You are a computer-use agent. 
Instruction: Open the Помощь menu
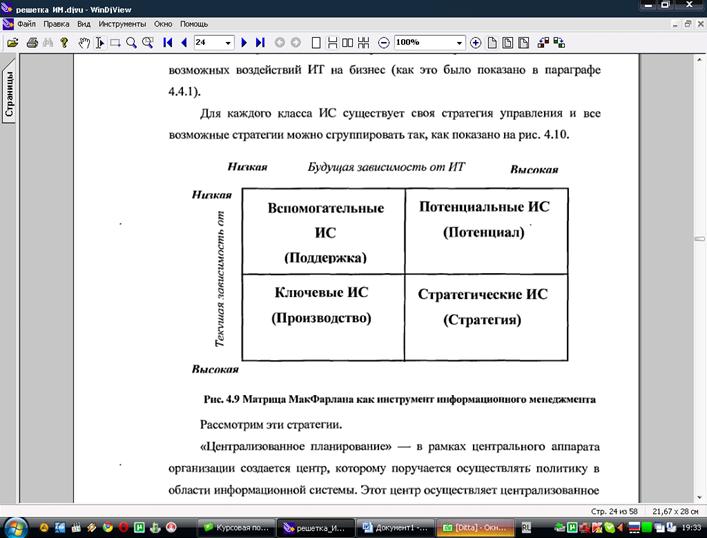194,22
